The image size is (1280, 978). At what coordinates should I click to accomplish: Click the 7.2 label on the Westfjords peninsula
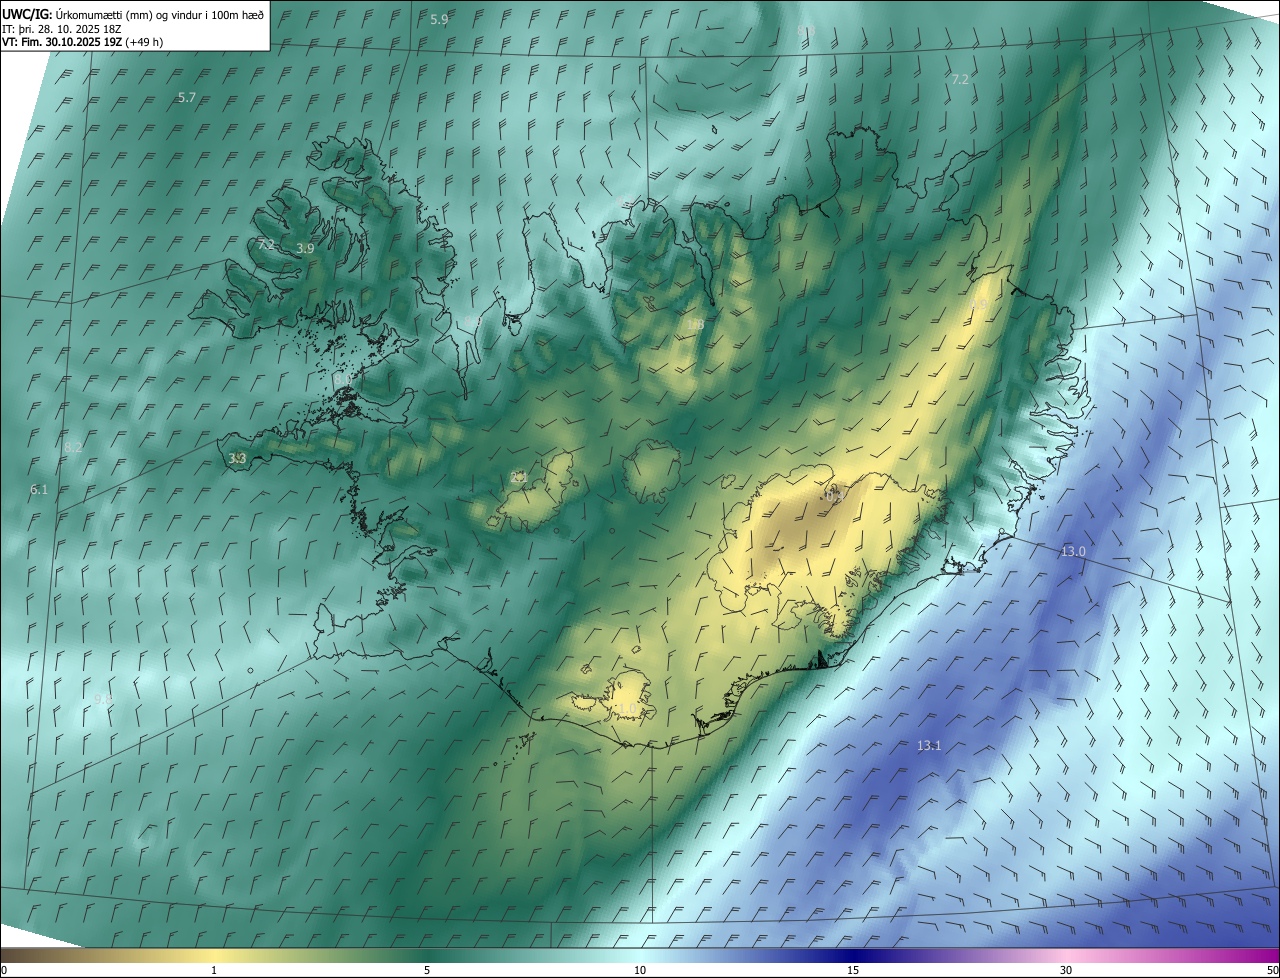click(x=266, y=244)
